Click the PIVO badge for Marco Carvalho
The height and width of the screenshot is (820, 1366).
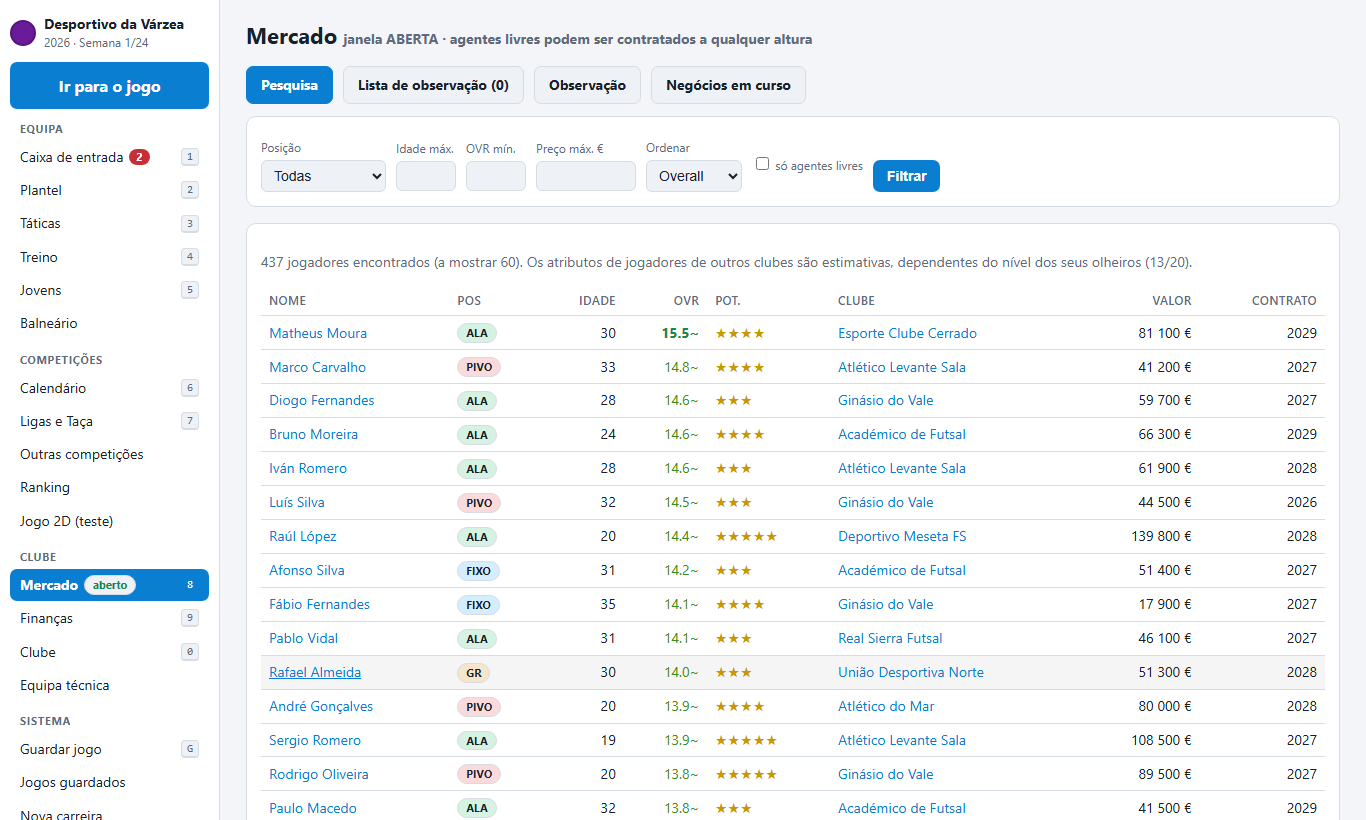click(x=479, y=367)
